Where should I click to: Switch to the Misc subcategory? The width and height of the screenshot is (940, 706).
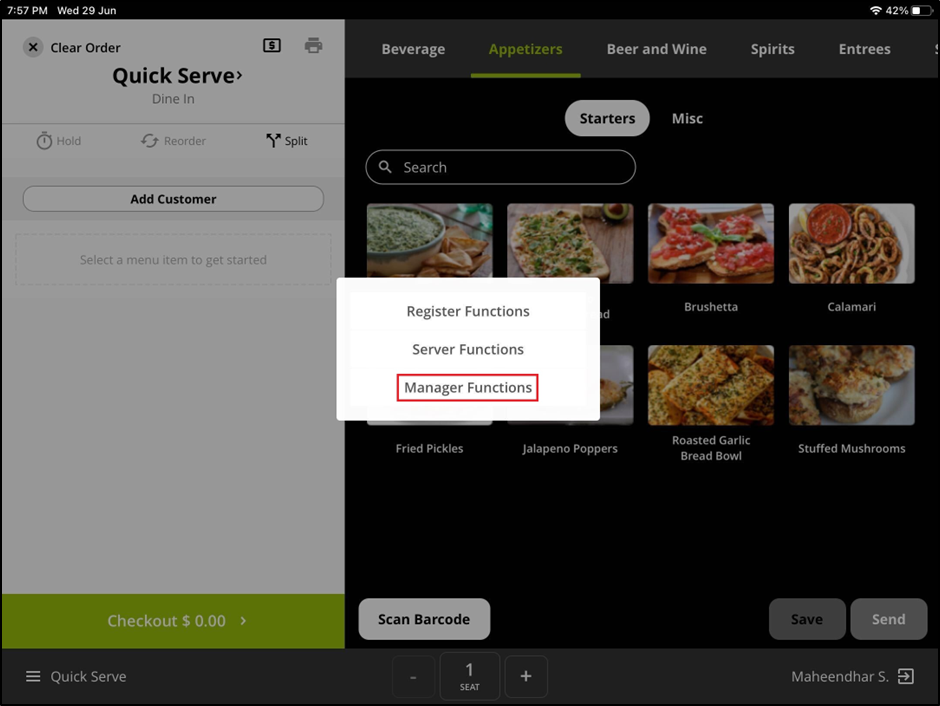pyautogui.click(x=687, y=118)
